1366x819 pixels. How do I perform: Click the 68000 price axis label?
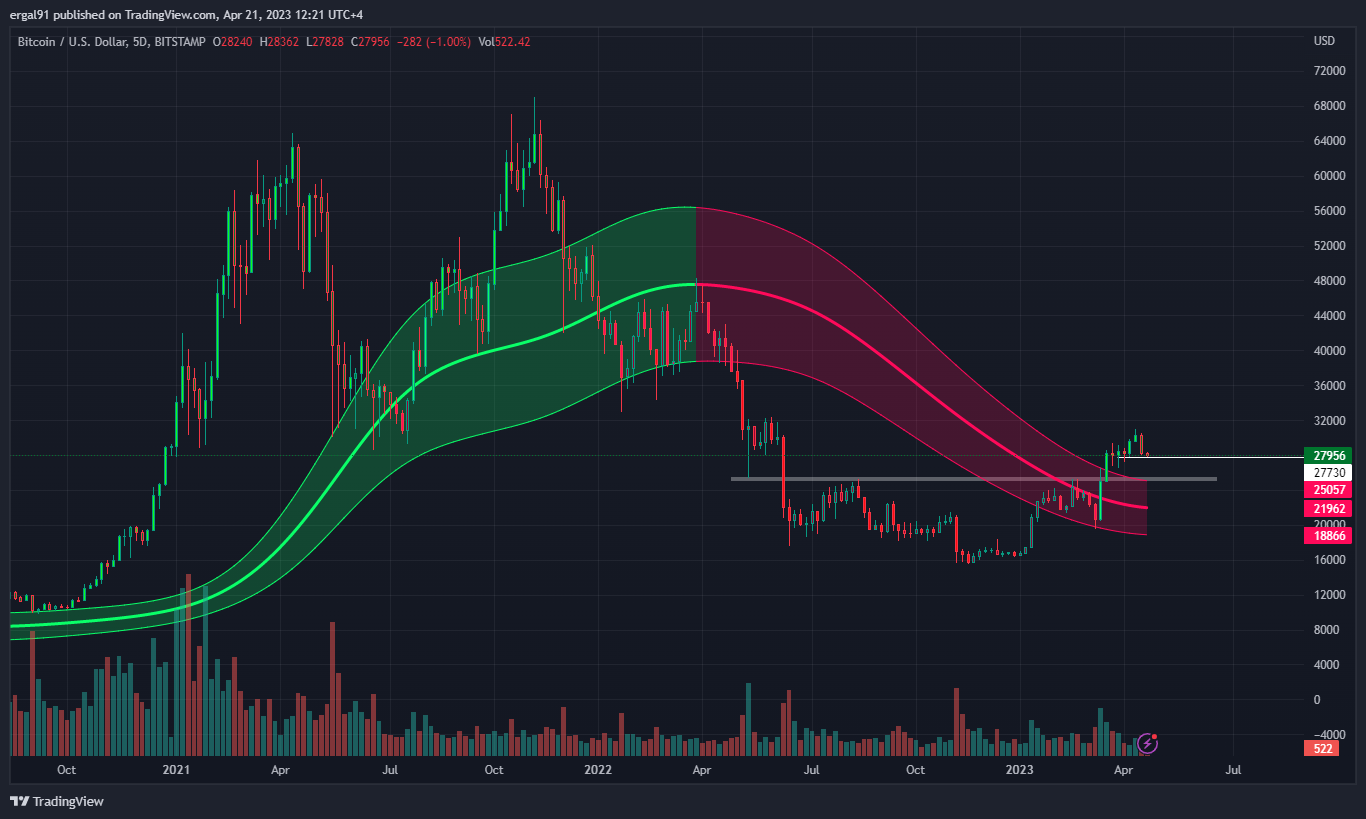[x=1328, y=106]
